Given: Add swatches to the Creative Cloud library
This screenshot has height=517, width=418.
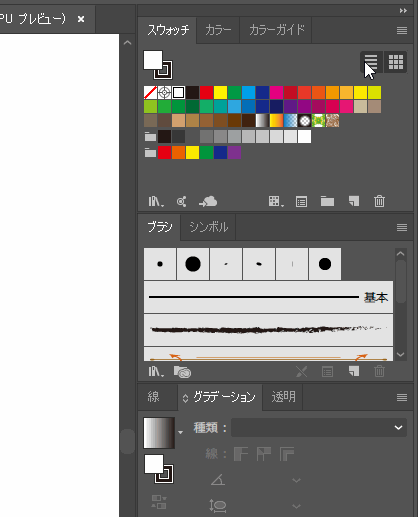Looking at the screenshot, I should (x=208, y=201).
